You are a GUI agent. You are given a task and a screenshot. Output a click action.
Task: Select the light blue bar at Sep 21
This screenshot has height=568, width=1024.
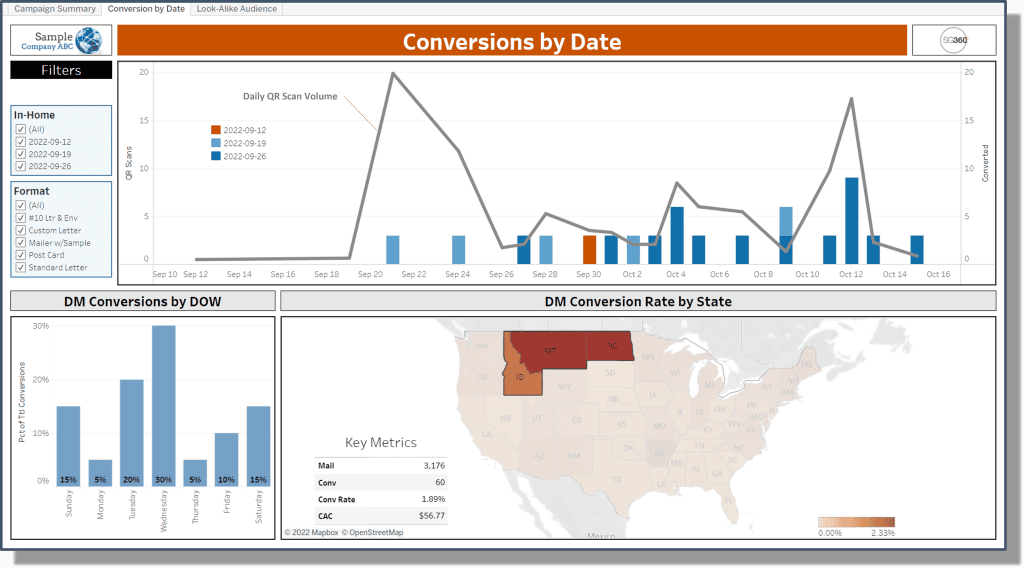pos(392,249)
